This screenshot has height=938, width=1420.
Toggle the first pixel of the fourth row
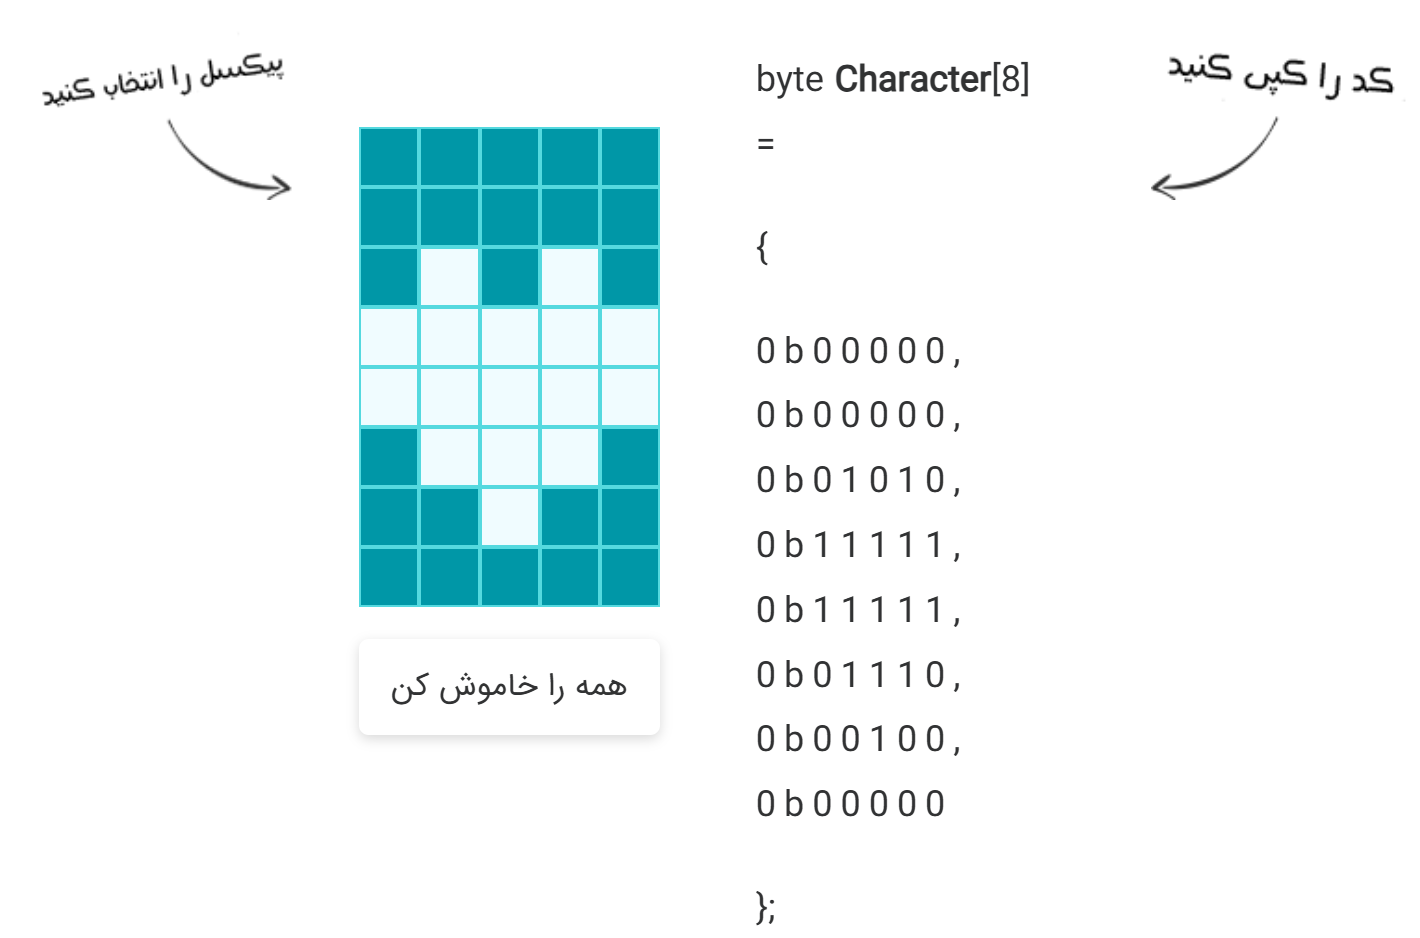point(389,337)
